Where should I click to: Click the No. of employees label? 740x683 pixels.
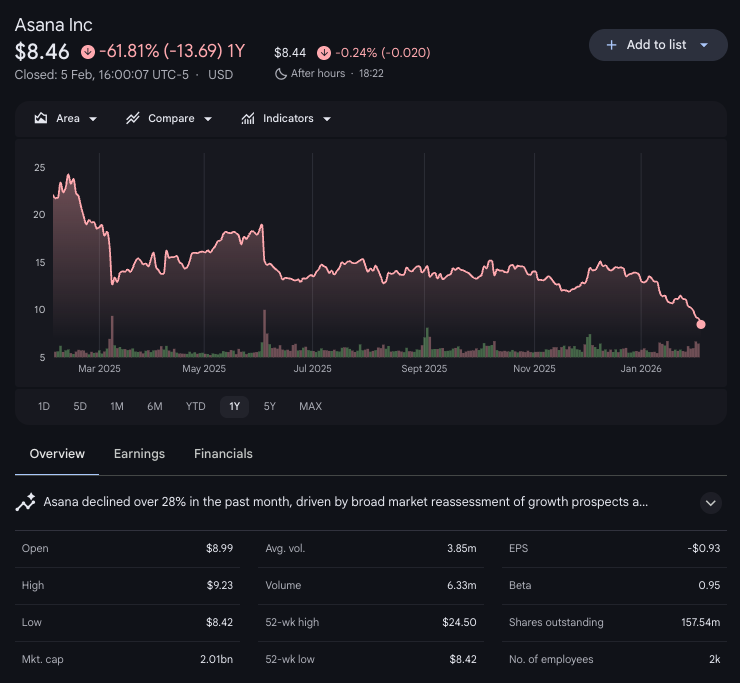551,659
